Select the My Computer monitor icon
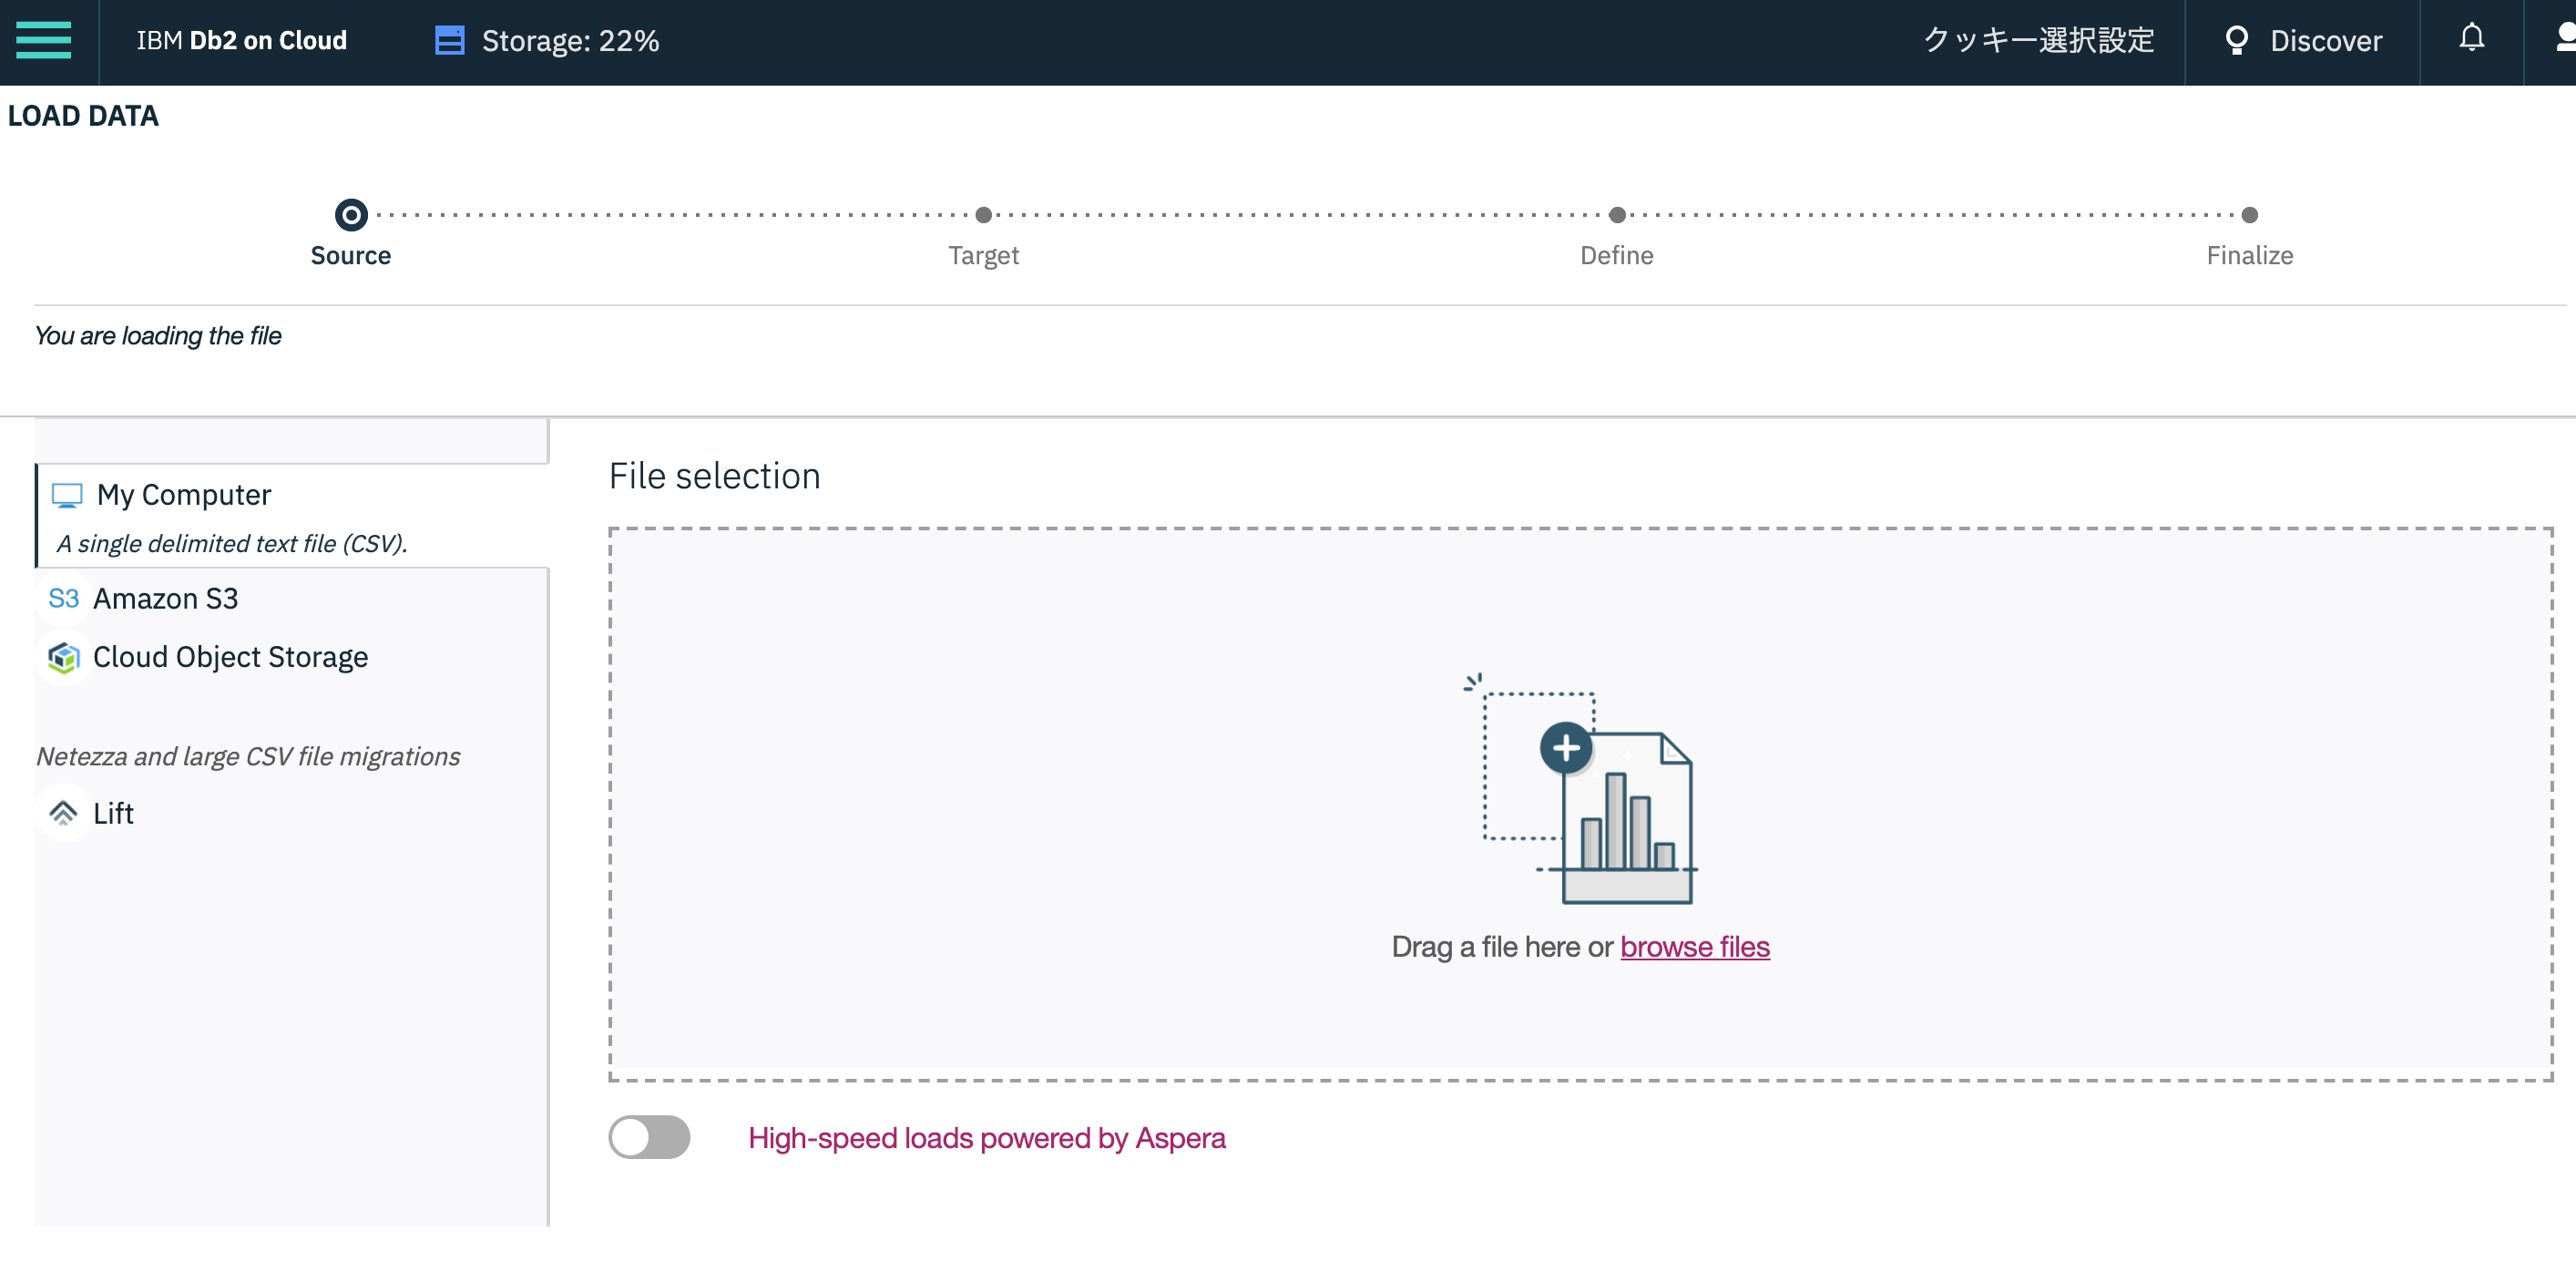This screenshot has width=2576, height=1272. pyautogui.click(x=67, y=495)
